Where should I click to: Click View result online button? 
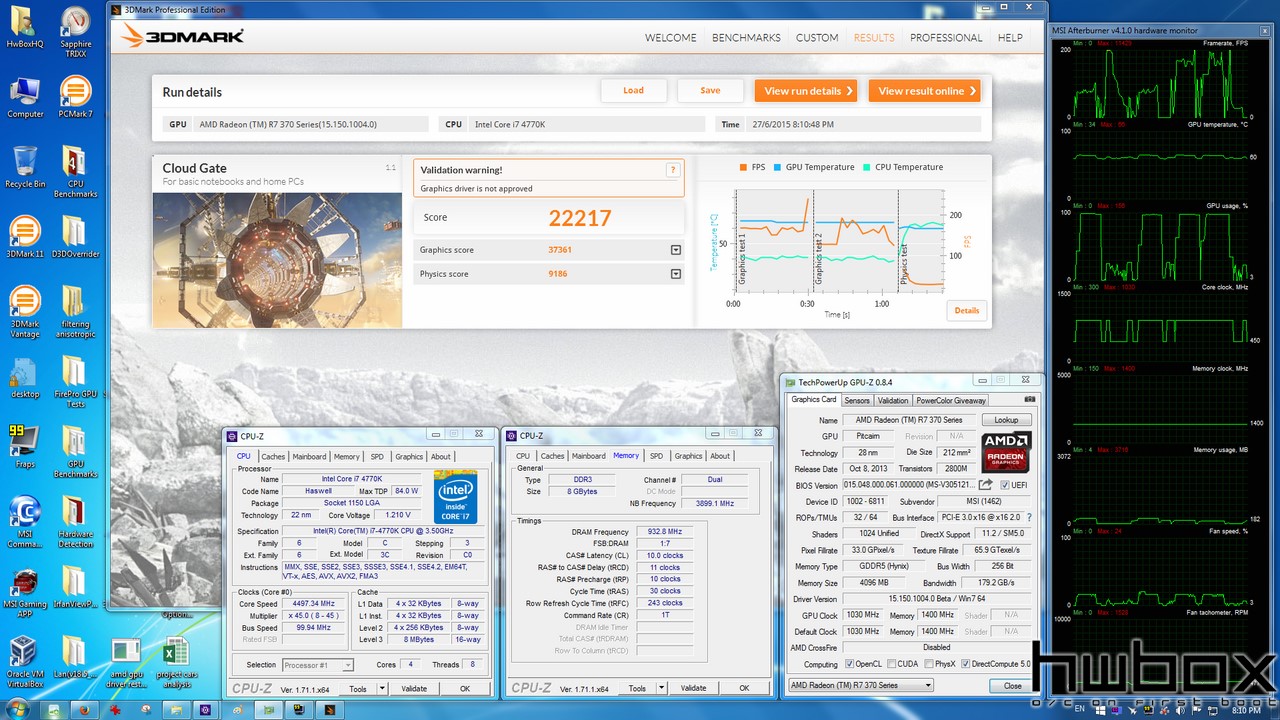tap(924, 91)
